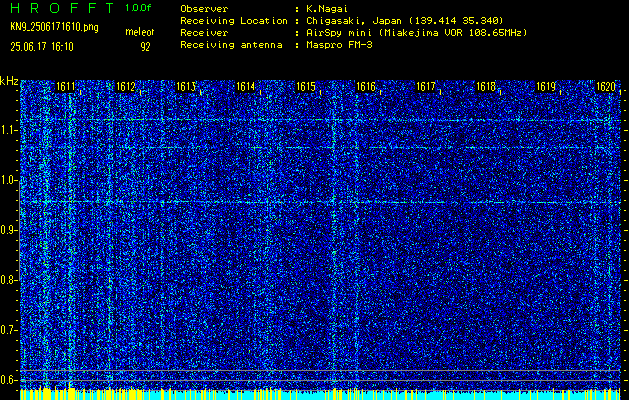Click time marker 1611
629x400 pixels.
click(x=65, y=87)
